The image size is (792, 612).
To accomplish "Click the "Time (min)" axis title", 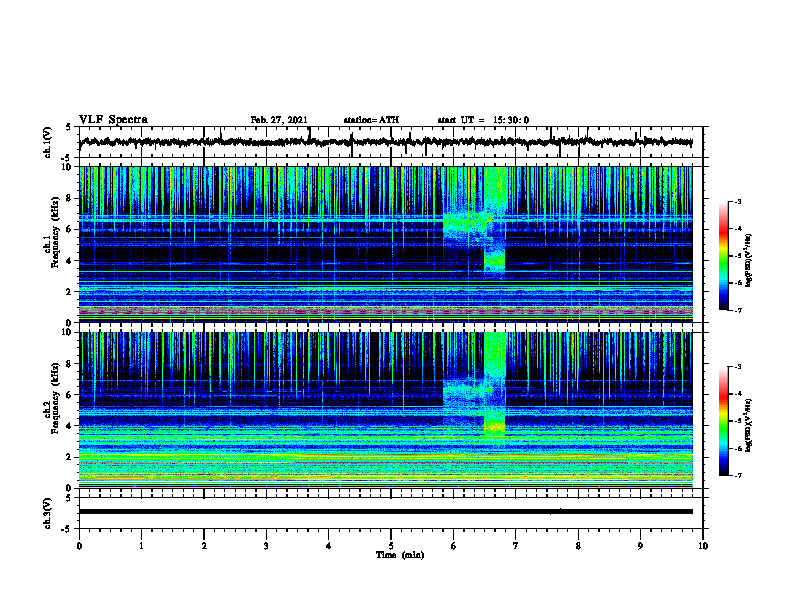I will pos(400,555).
